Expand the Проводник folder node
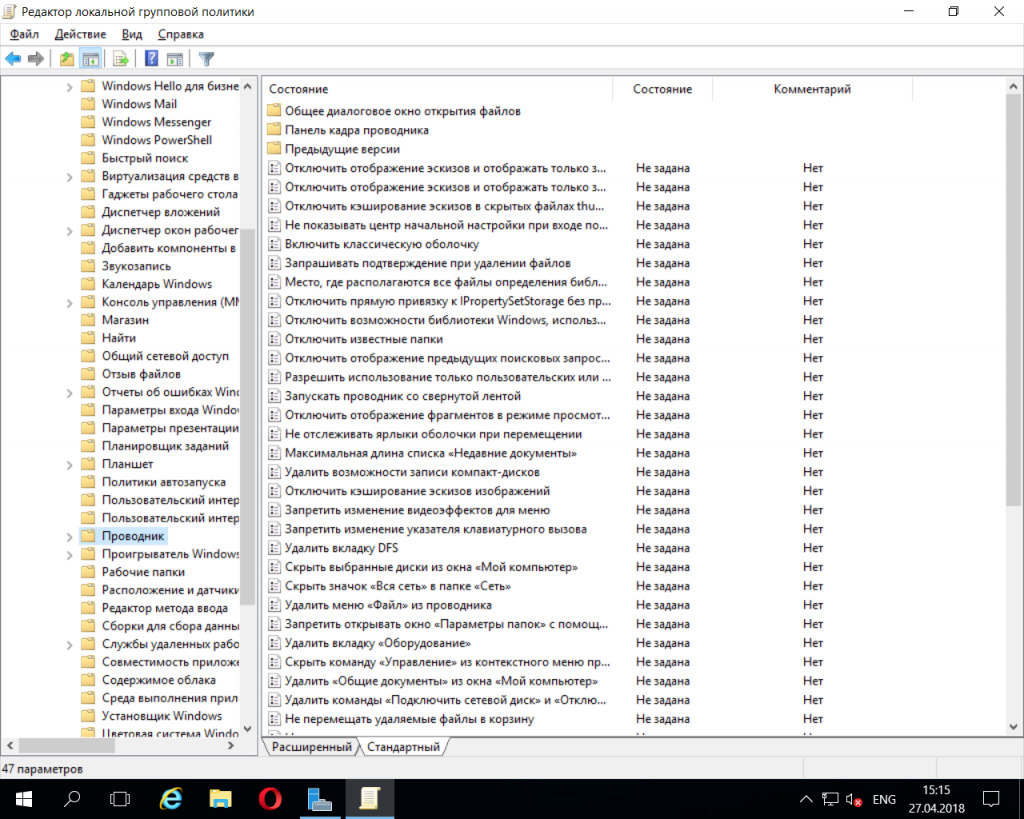Screen dimensions: 1024x819 coord(69,536)
